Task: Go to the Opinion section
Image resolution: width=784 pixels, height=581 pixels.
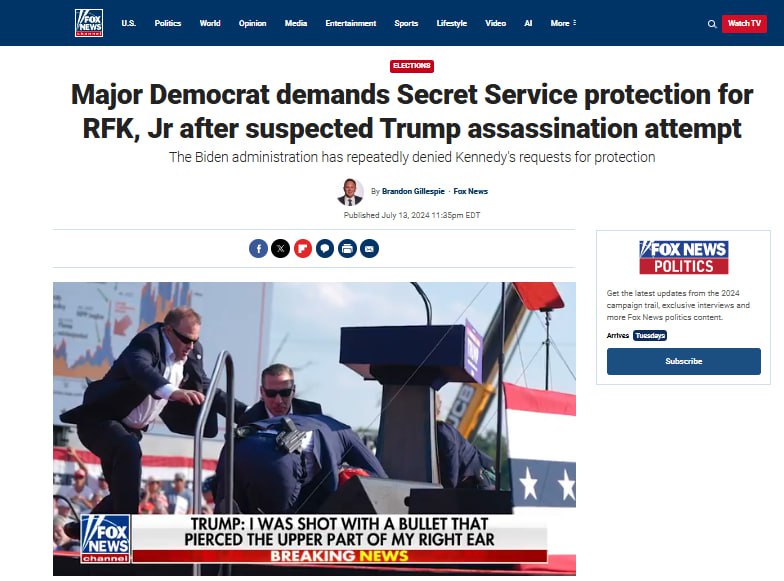Action: pyautogui.click(x=252, y=23)
